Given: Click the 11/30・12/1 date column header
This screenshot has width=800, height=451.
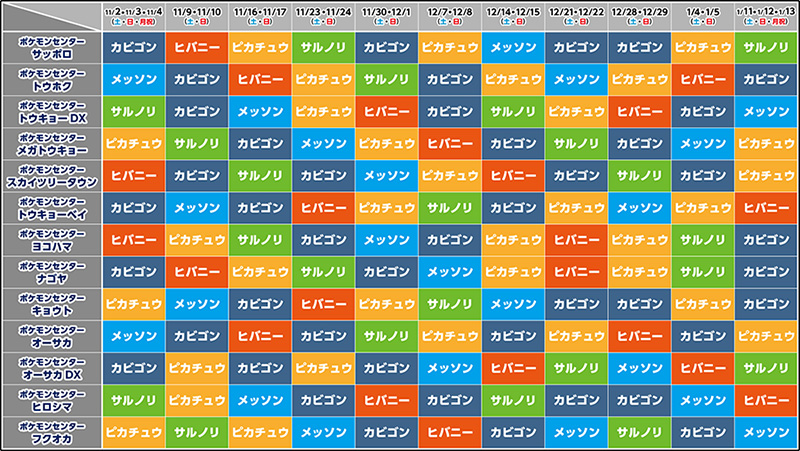Looking at the screenshot, I should pyautogui.click(x=387, y=16).
